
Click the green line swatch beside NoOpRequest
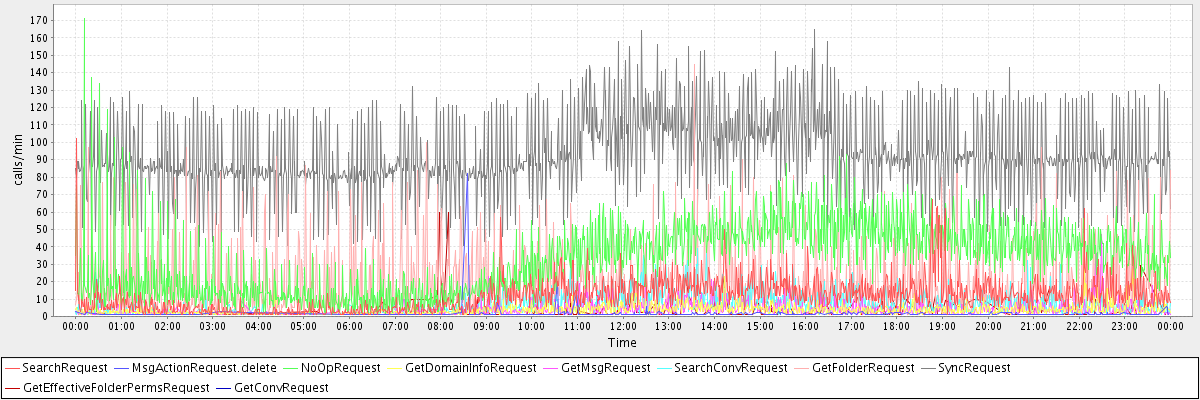tap(290, 368)
